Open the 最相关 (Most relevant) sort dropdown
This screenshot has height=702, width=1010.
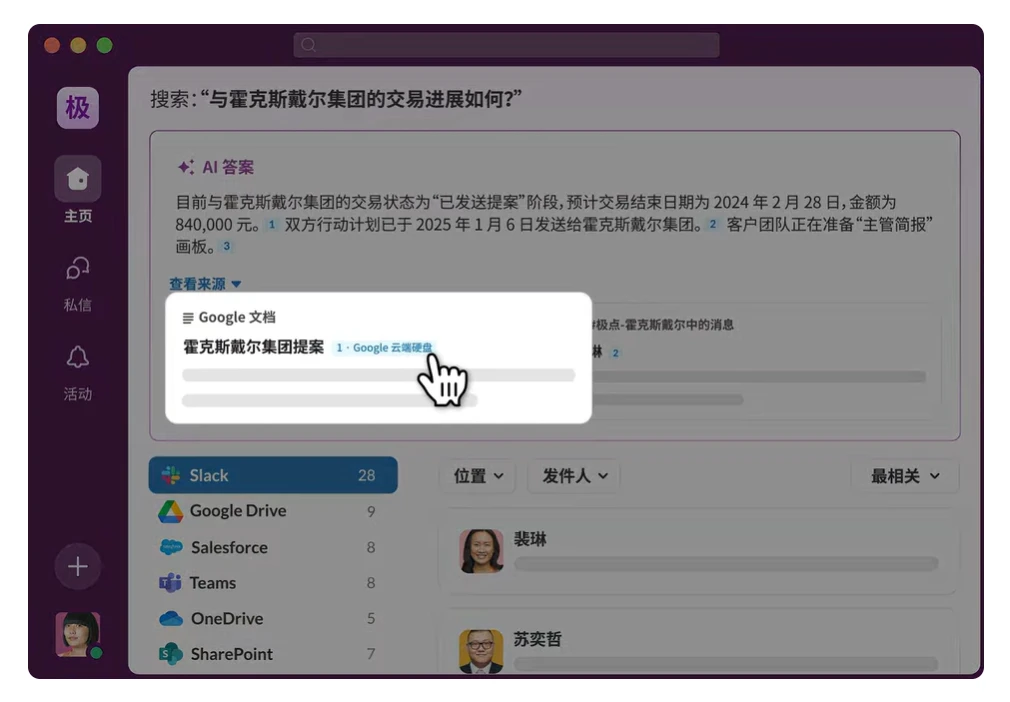905,476
